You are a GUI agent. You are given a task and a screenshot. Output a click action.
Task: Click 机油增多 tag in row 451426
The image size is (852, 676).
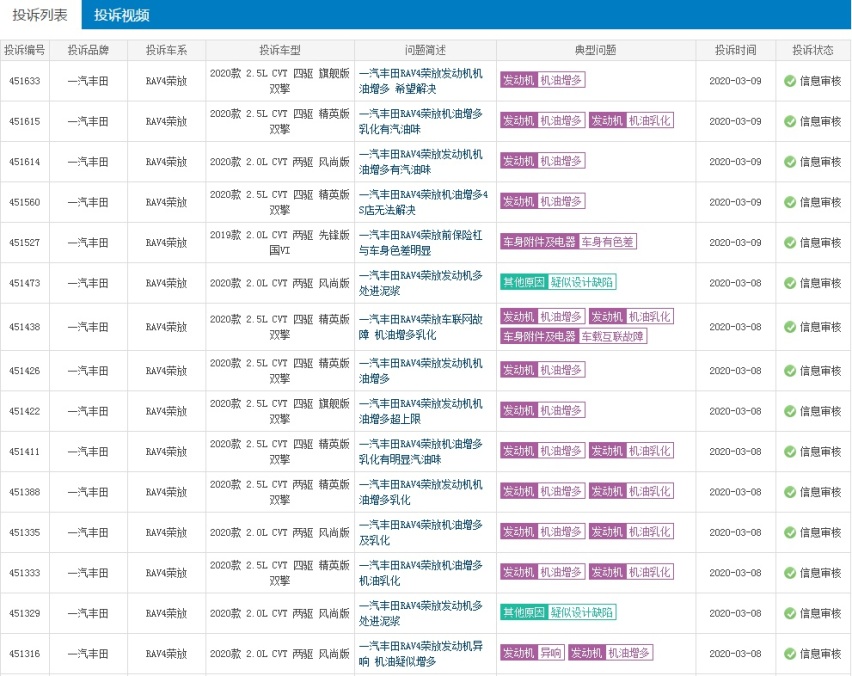click(x=561, y=370)
